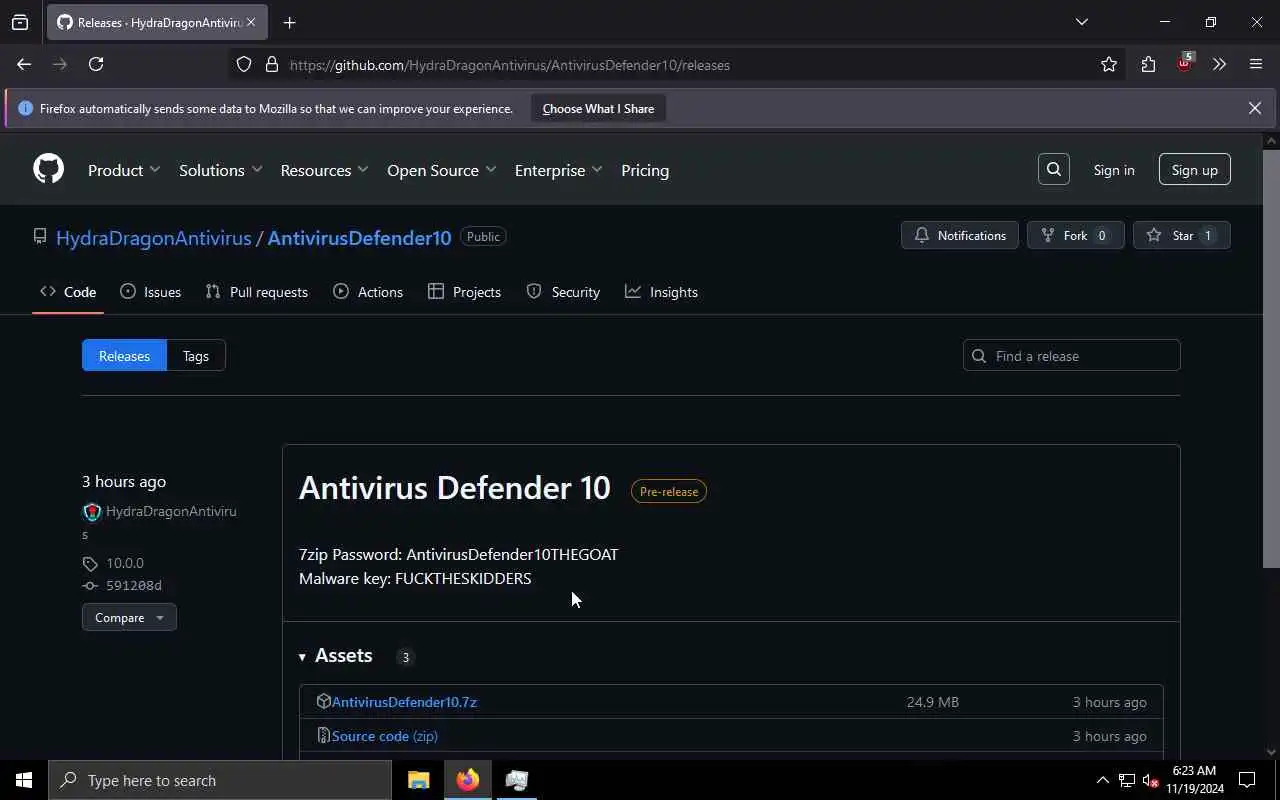Click the Sign in link
1280x800 pixels.
click(x=1114, y=170)
